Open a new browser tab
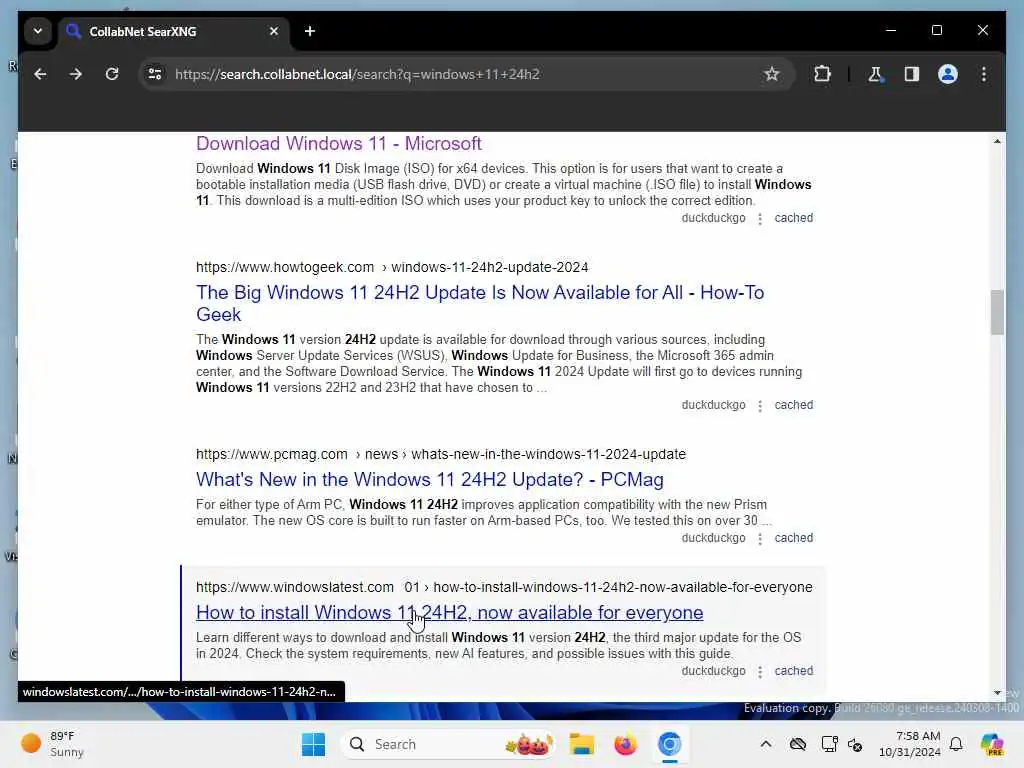The width and height of the screenshot is (1024, 768). coord(310,31)
